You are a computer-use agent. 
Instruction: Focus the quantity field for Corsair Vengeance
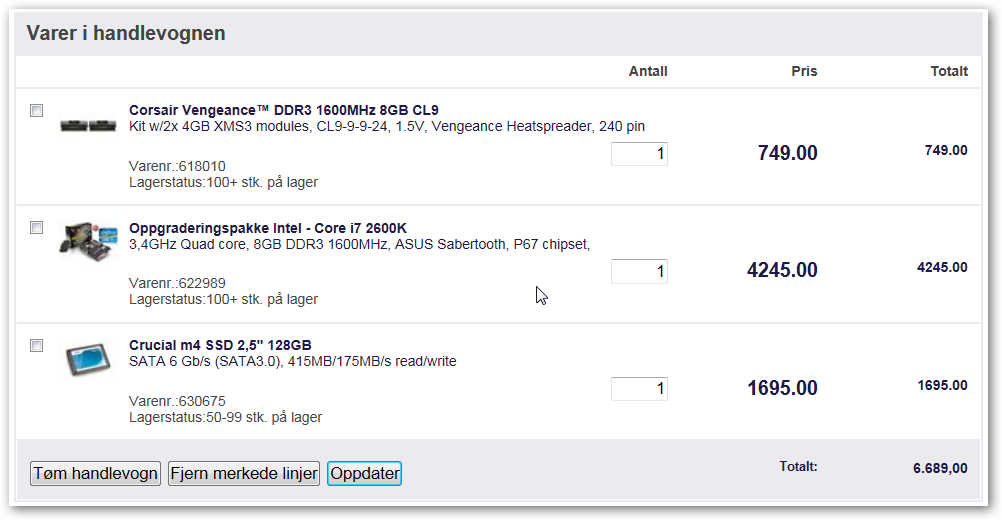639,154
